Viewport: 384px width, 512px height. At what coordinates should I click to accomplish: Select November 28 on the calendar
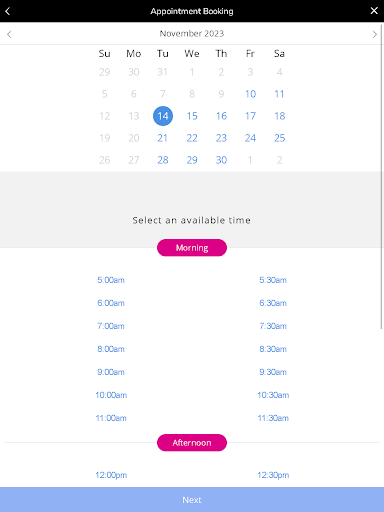(163, 160)
